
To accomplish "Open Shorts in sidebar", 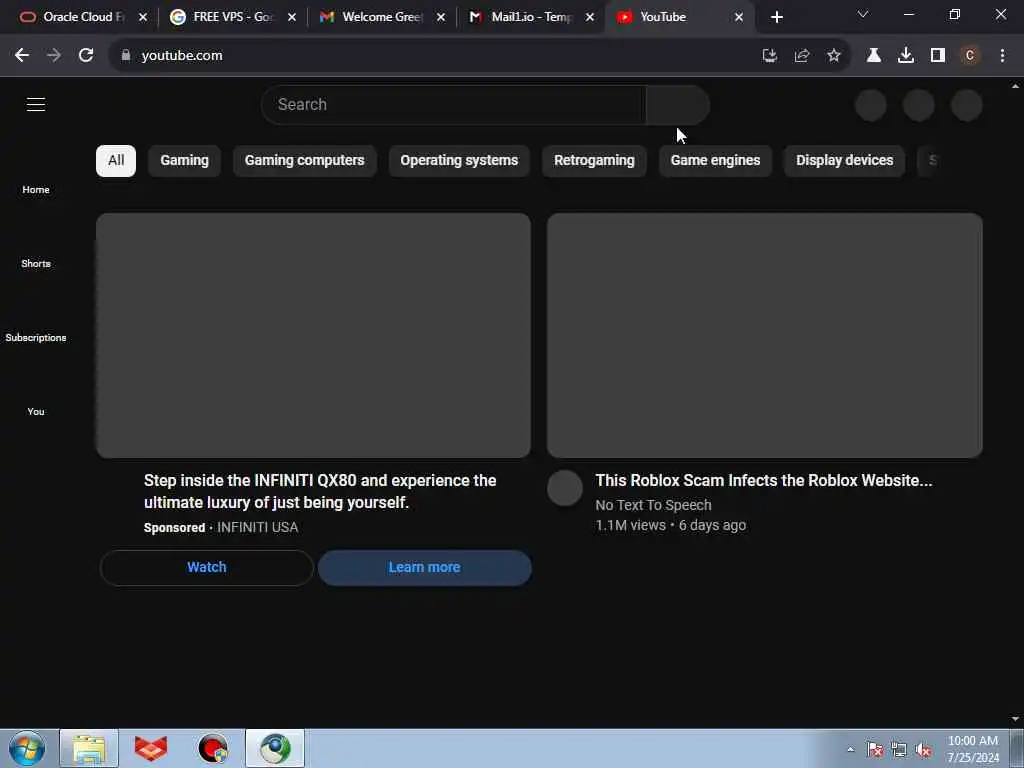I will coord(36,263).
